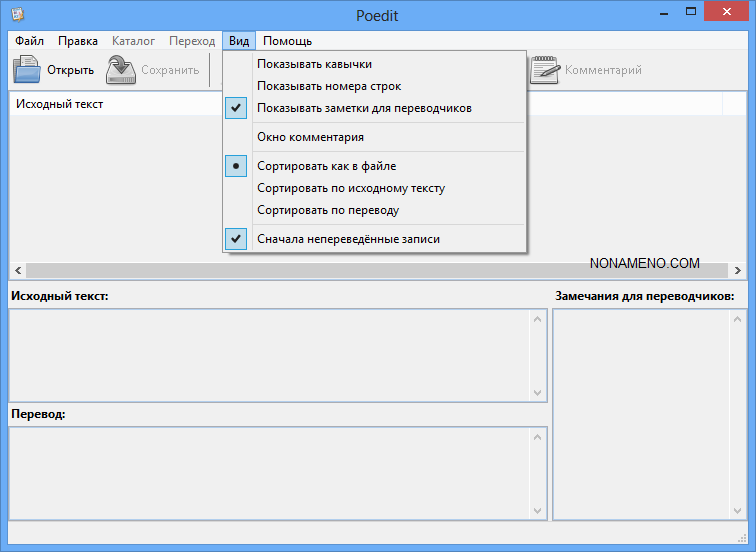Choose Сортировать по исходному тексту

point(350,188)
